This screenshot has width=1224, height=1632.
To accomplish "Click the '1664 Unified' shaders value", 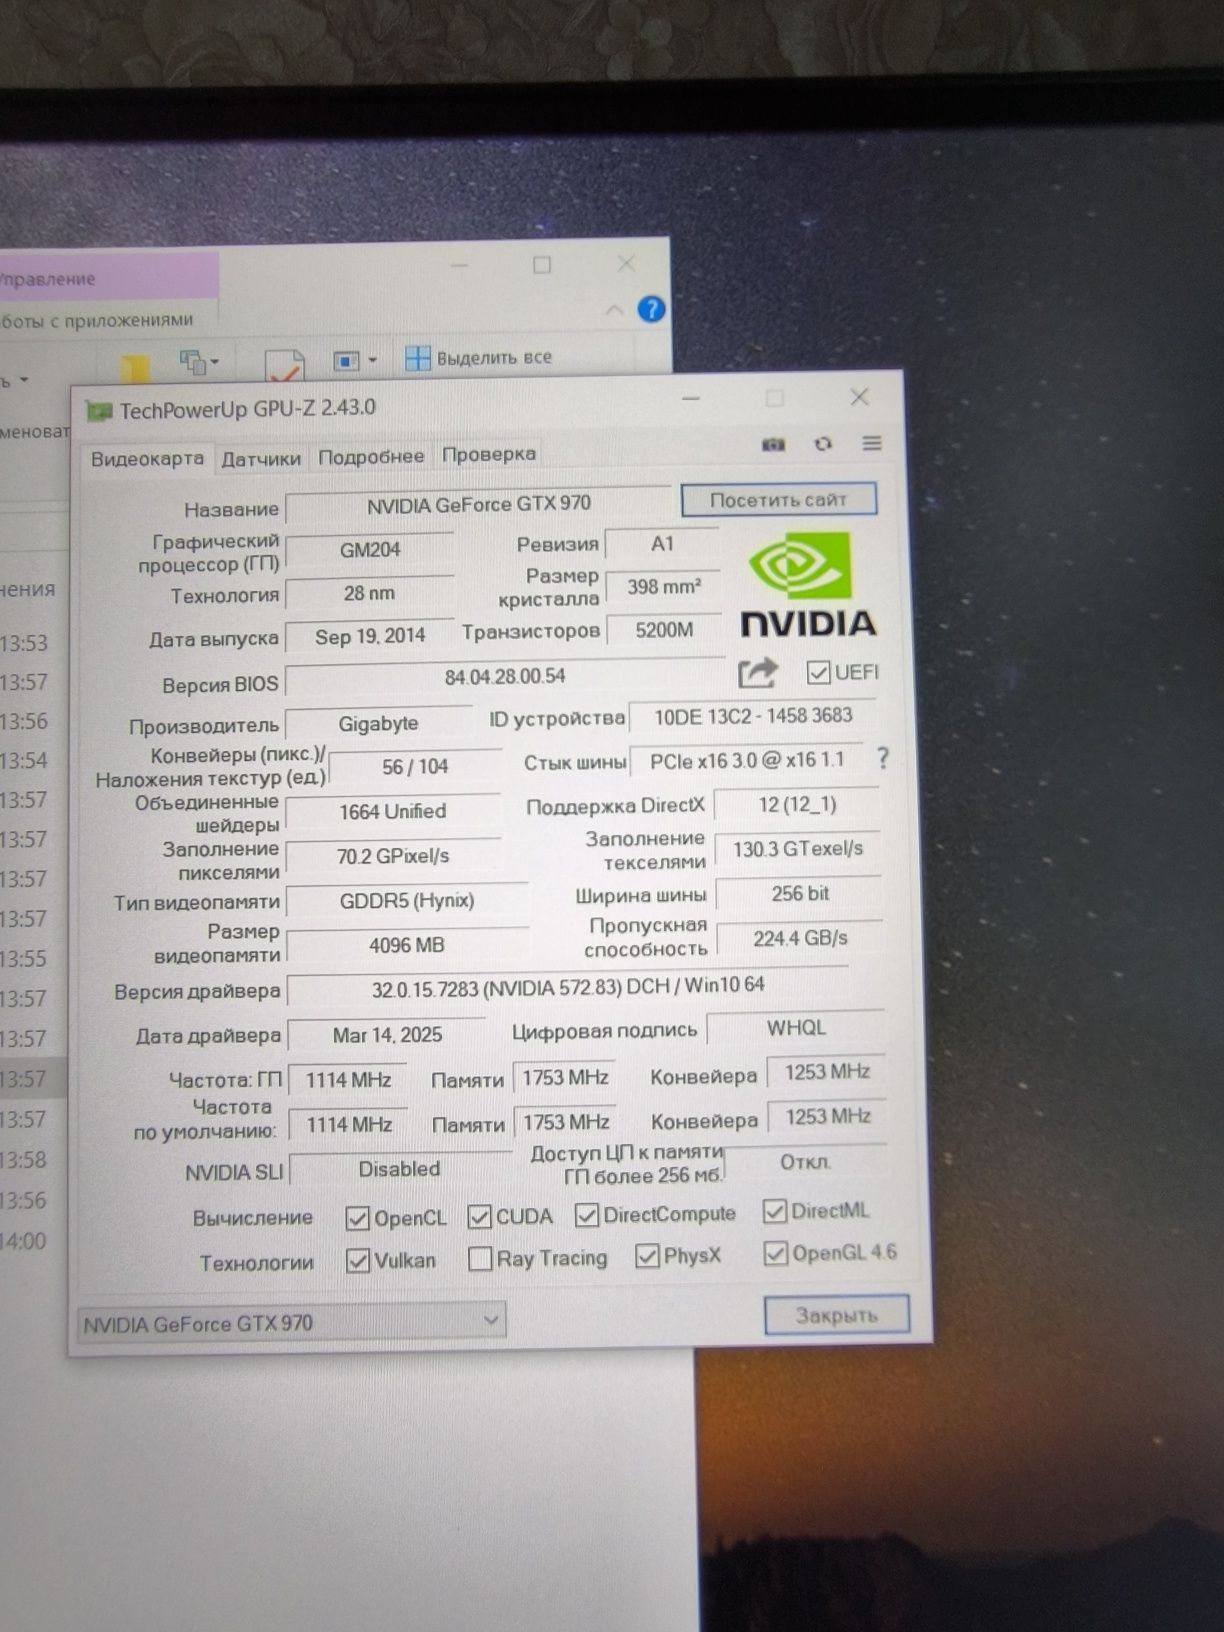I will coord(393,811).
